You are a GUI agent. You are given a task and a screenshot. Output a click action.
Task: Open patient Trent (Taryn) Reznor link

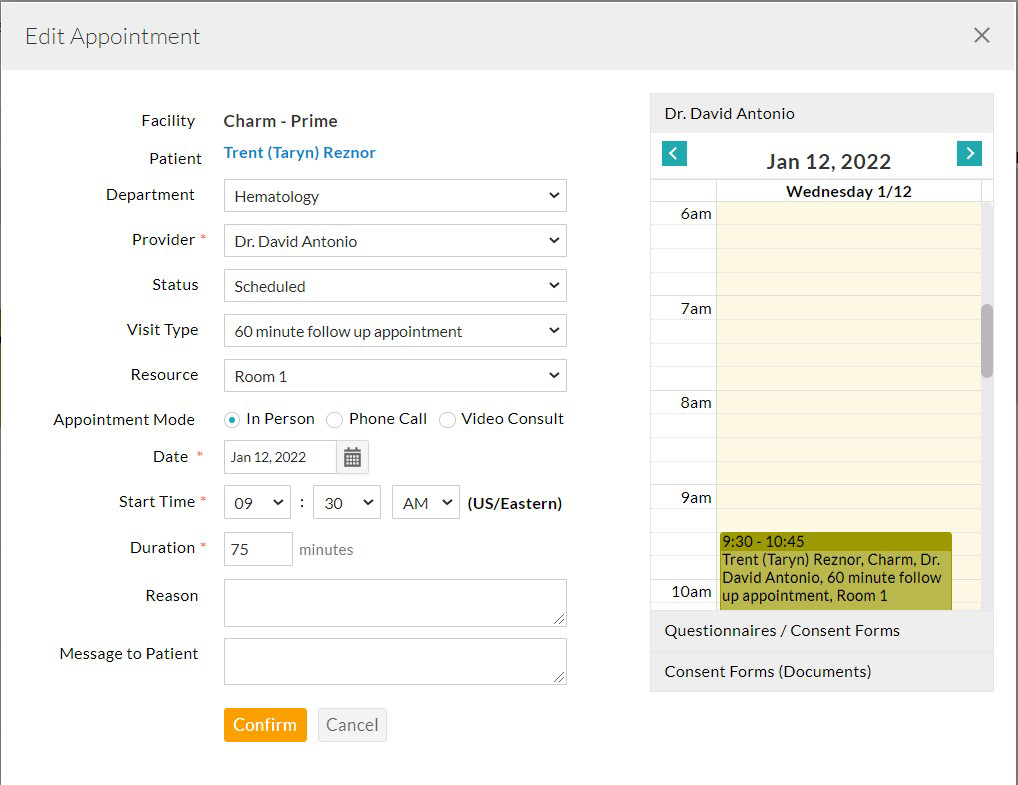(x=300, y=153)
